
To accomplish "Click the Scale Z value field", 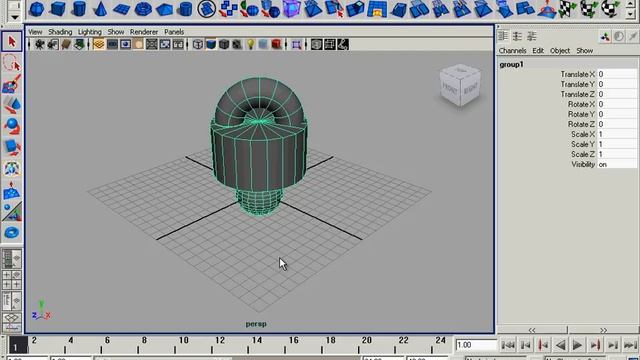I will (x=617, y=154).
